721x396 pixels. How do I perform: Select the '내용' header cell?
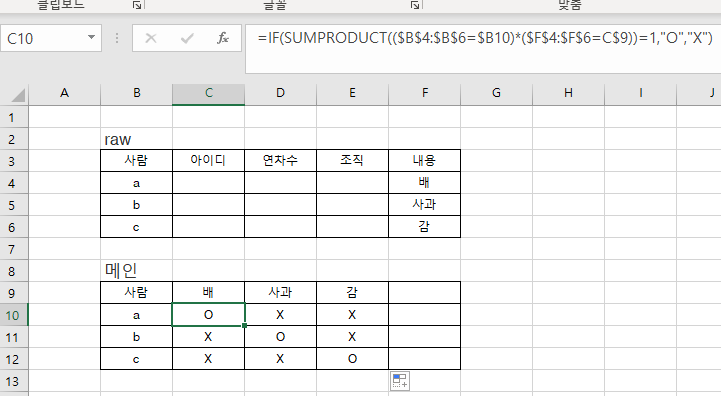pyautogui.click(x=424, y=161)
